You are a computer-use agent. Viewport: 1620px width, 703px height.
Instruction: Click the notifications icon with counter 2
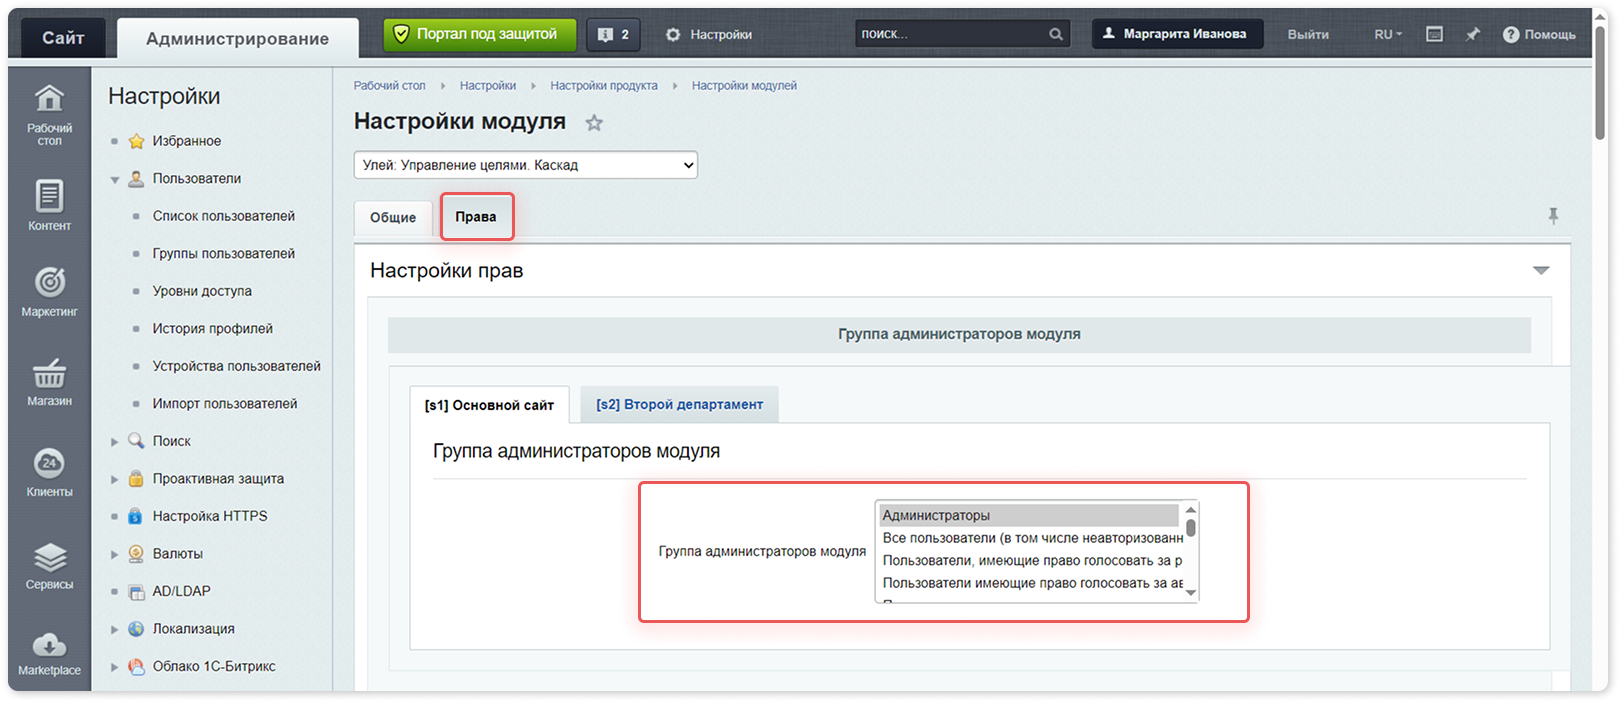click(x=613, y=35)
